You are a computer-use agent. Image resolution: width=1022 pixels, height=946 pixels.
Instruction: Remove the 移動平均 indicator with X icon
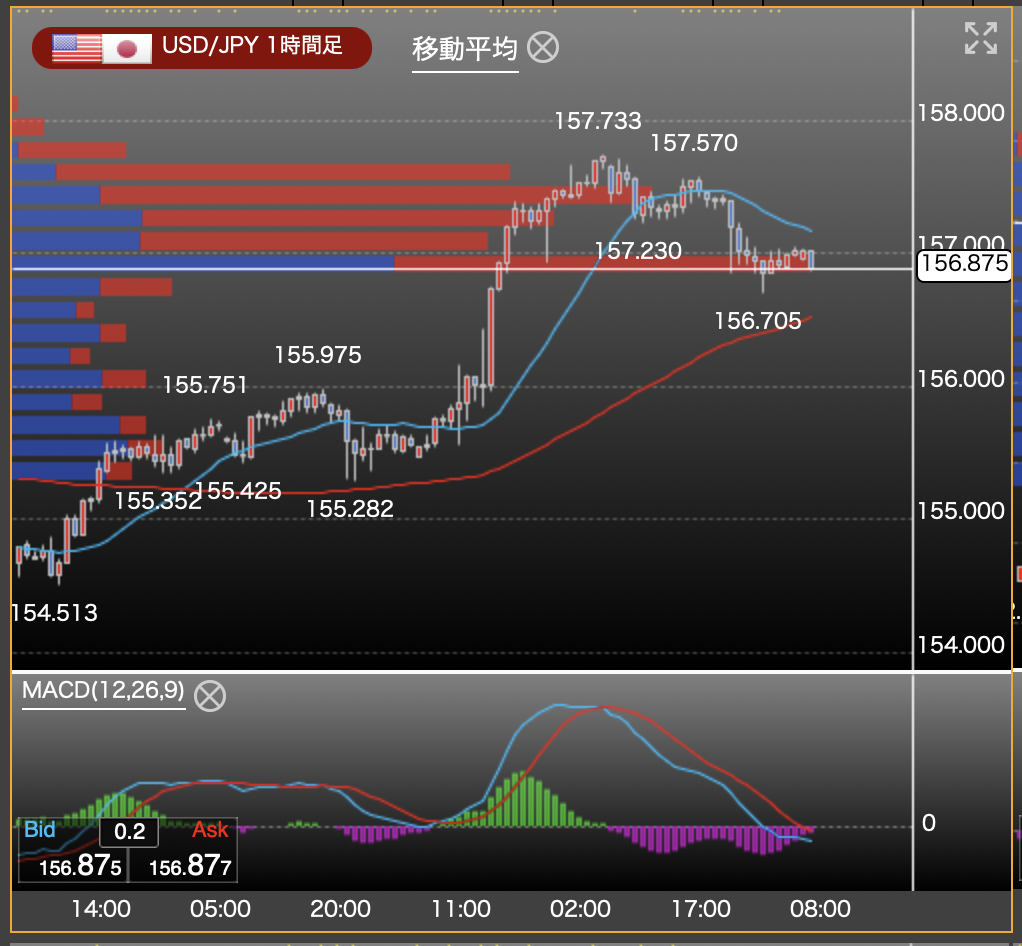pyautogui.click(x=543, y=47)
